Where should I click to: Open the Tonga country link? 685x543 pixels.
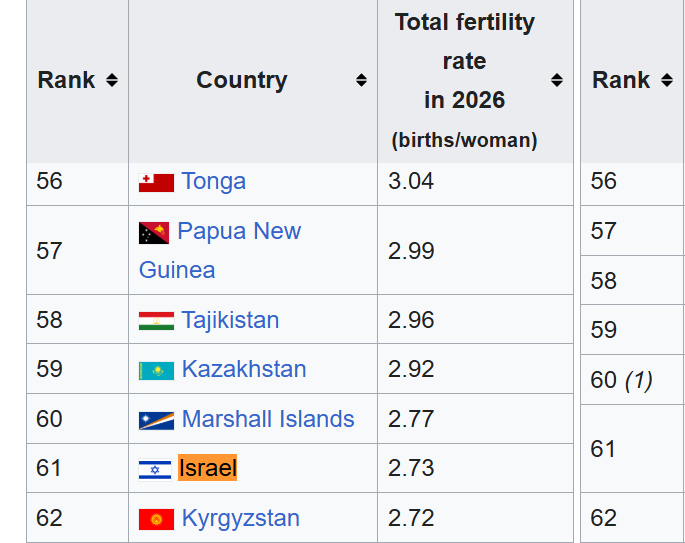click(x=214, y=181)
